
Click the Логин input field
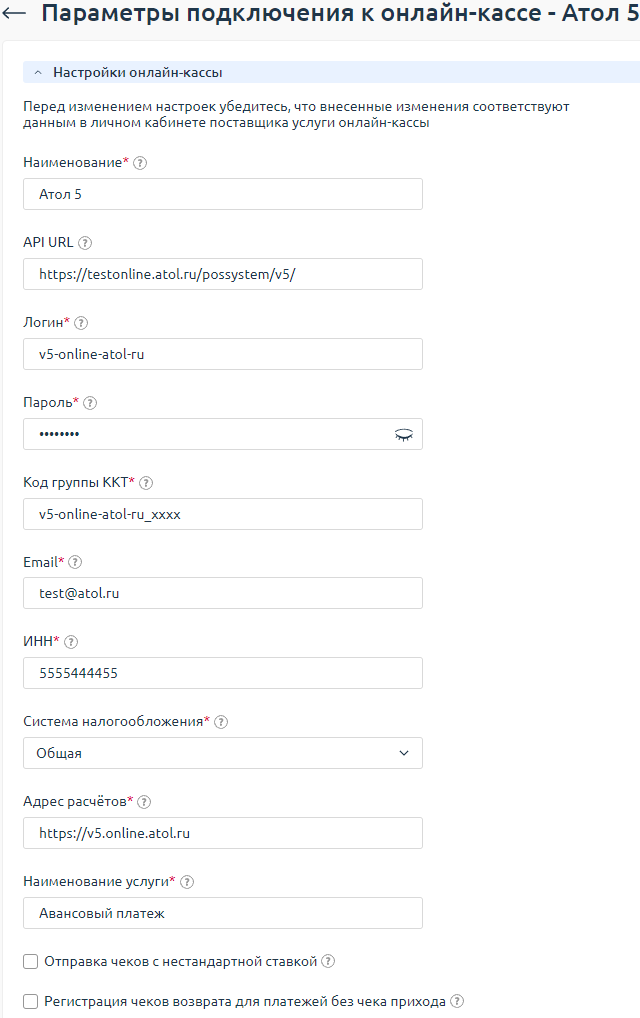tap(222, 354)
